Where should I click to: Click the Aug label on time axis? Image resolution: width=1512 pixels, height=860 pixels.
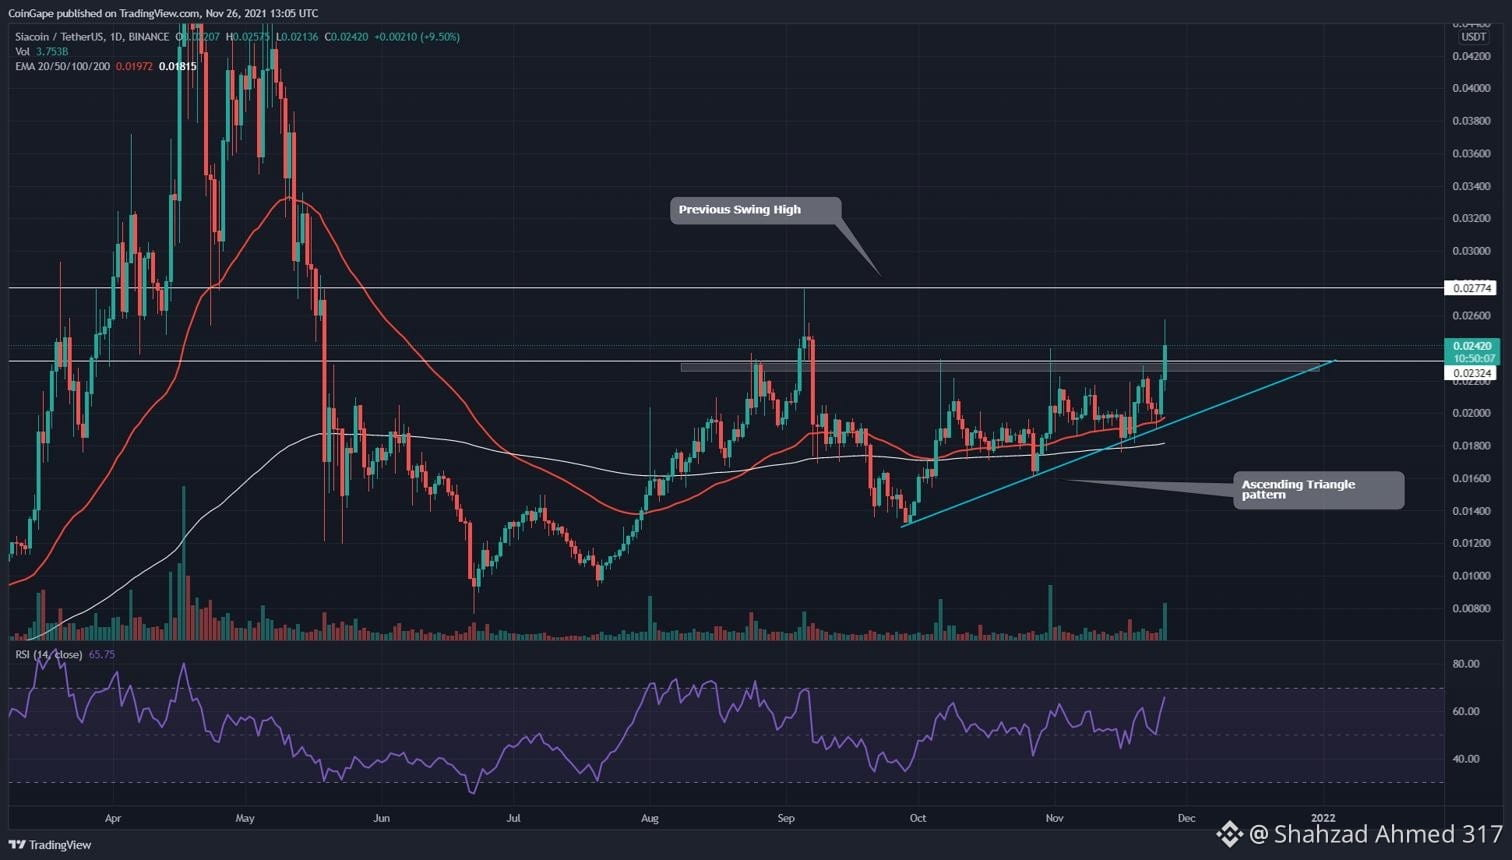(x=650, y=818)
